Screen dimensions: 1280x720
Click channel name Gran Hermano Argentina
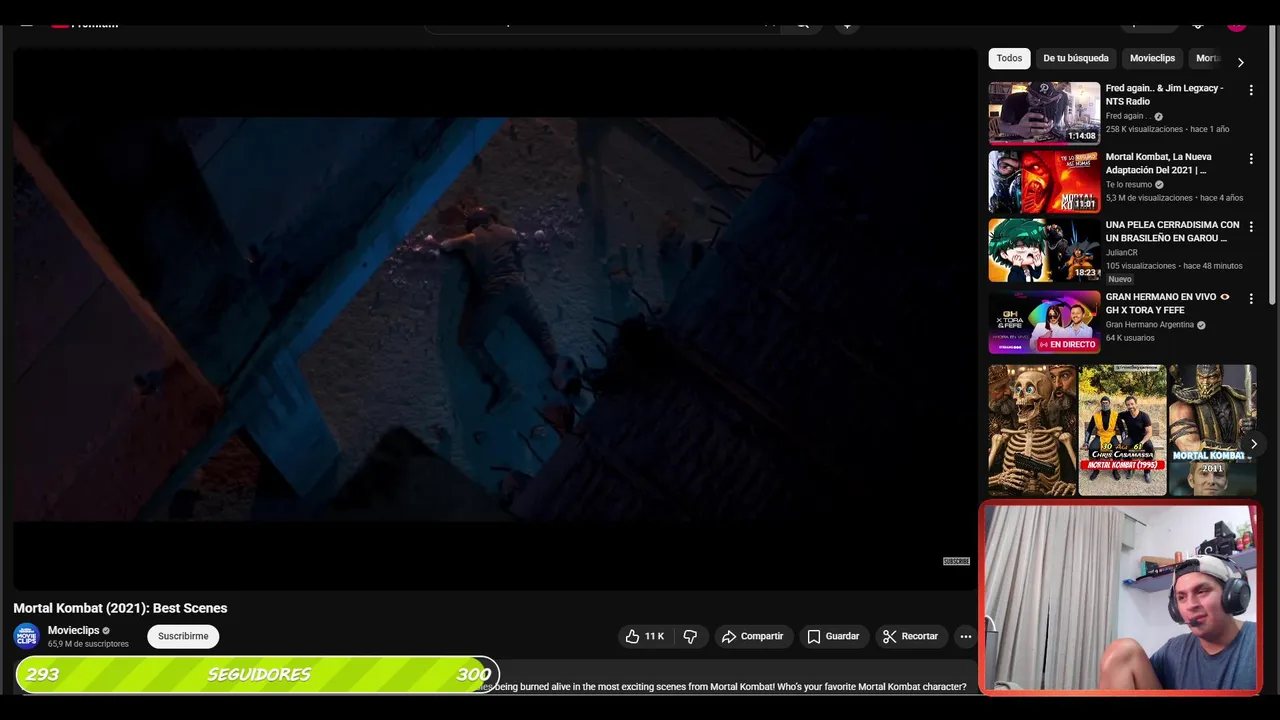click(1150, 325)
